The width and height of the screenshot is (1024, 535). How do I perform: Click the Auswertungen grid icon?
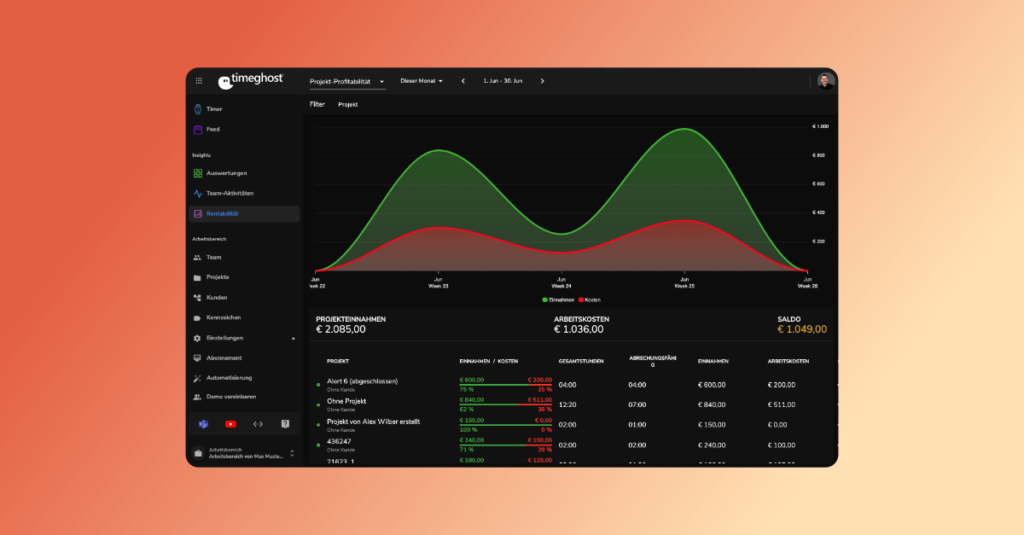[198, 173]
